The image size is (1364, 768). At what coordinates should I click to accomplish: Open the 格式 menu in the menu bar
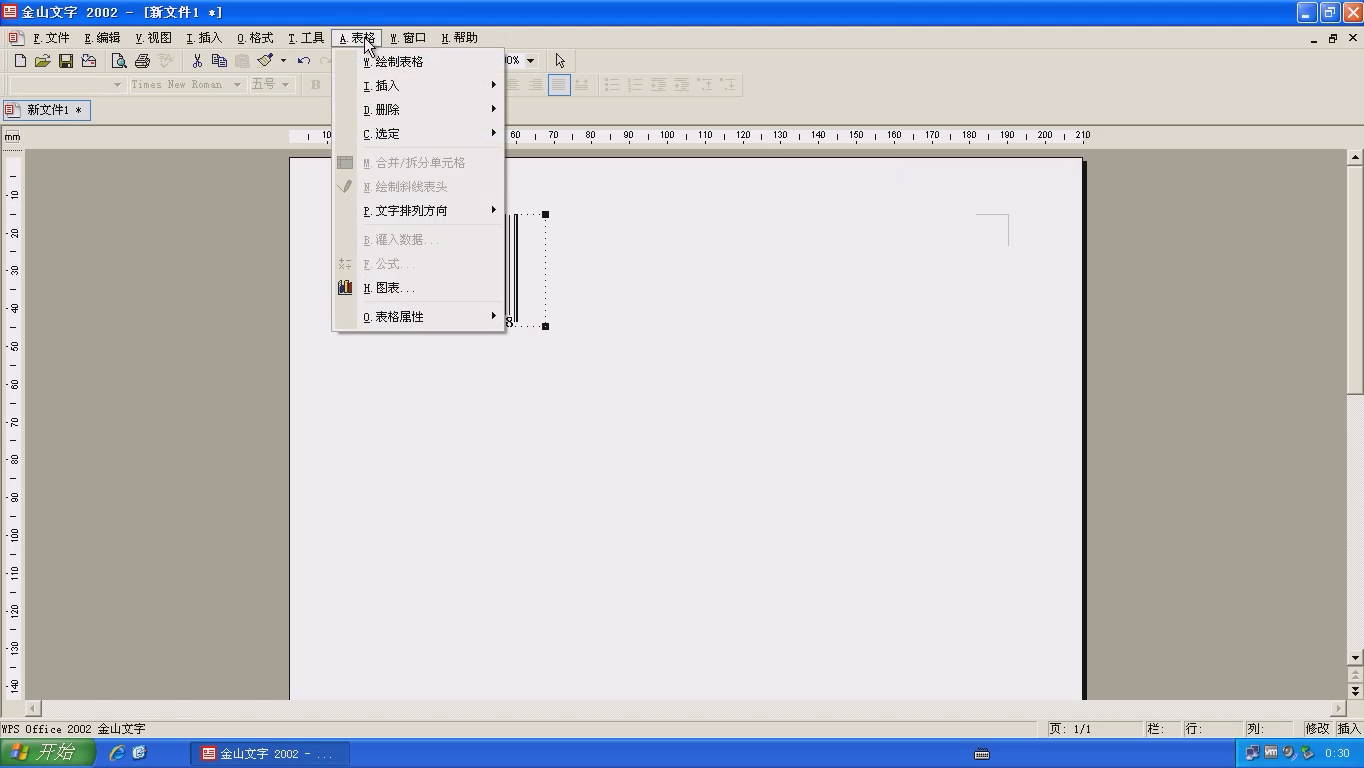point(255,38)
